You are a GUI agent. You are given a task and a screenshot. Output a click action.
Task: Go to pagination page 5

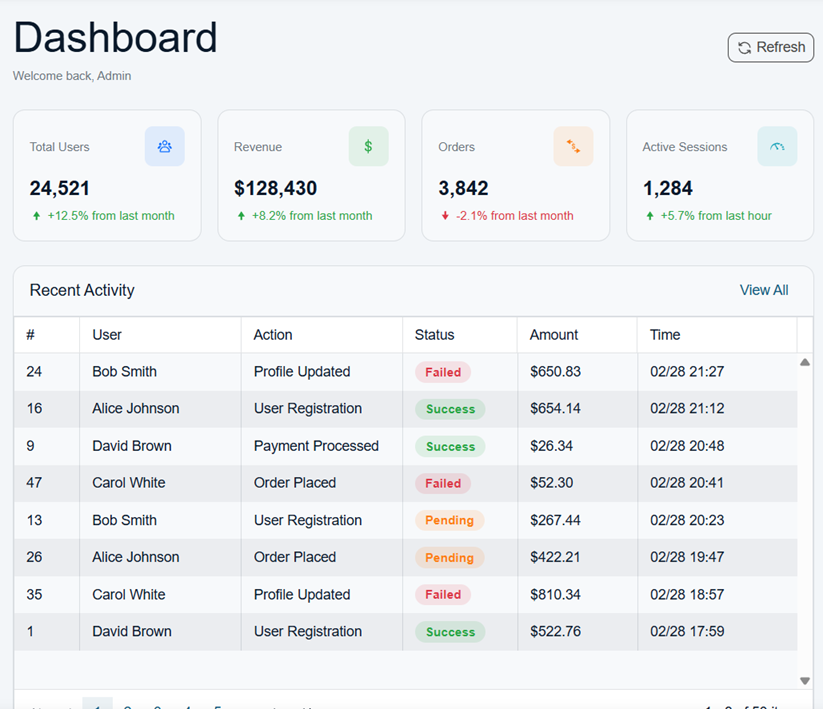point(214,706)
